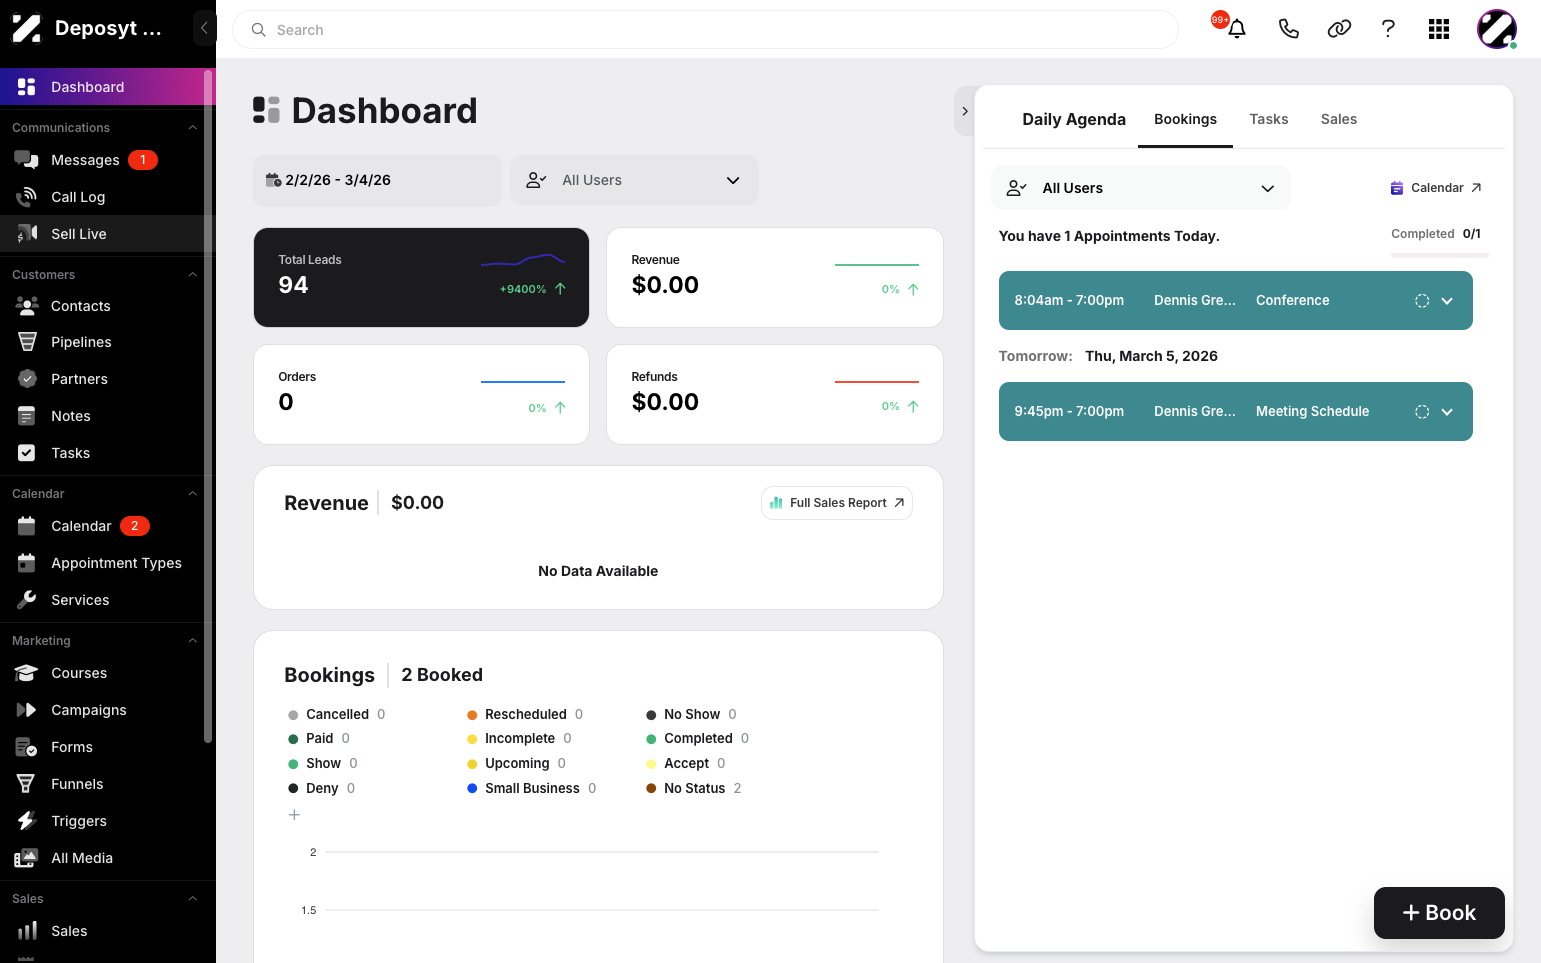This screenshot has height=963, width=1541.
Task: Open the notifications bell
Action: coord(1237,29)
